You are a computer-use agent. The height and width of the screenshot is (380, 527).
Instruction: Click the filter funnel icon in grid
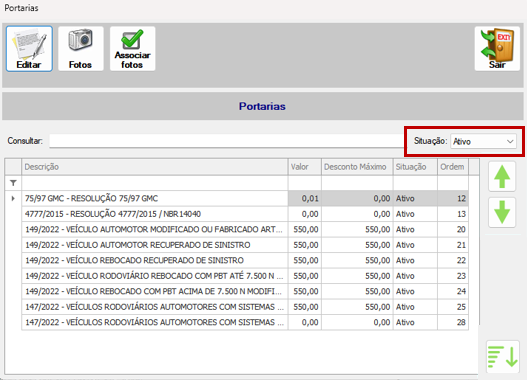coord(13,183)
